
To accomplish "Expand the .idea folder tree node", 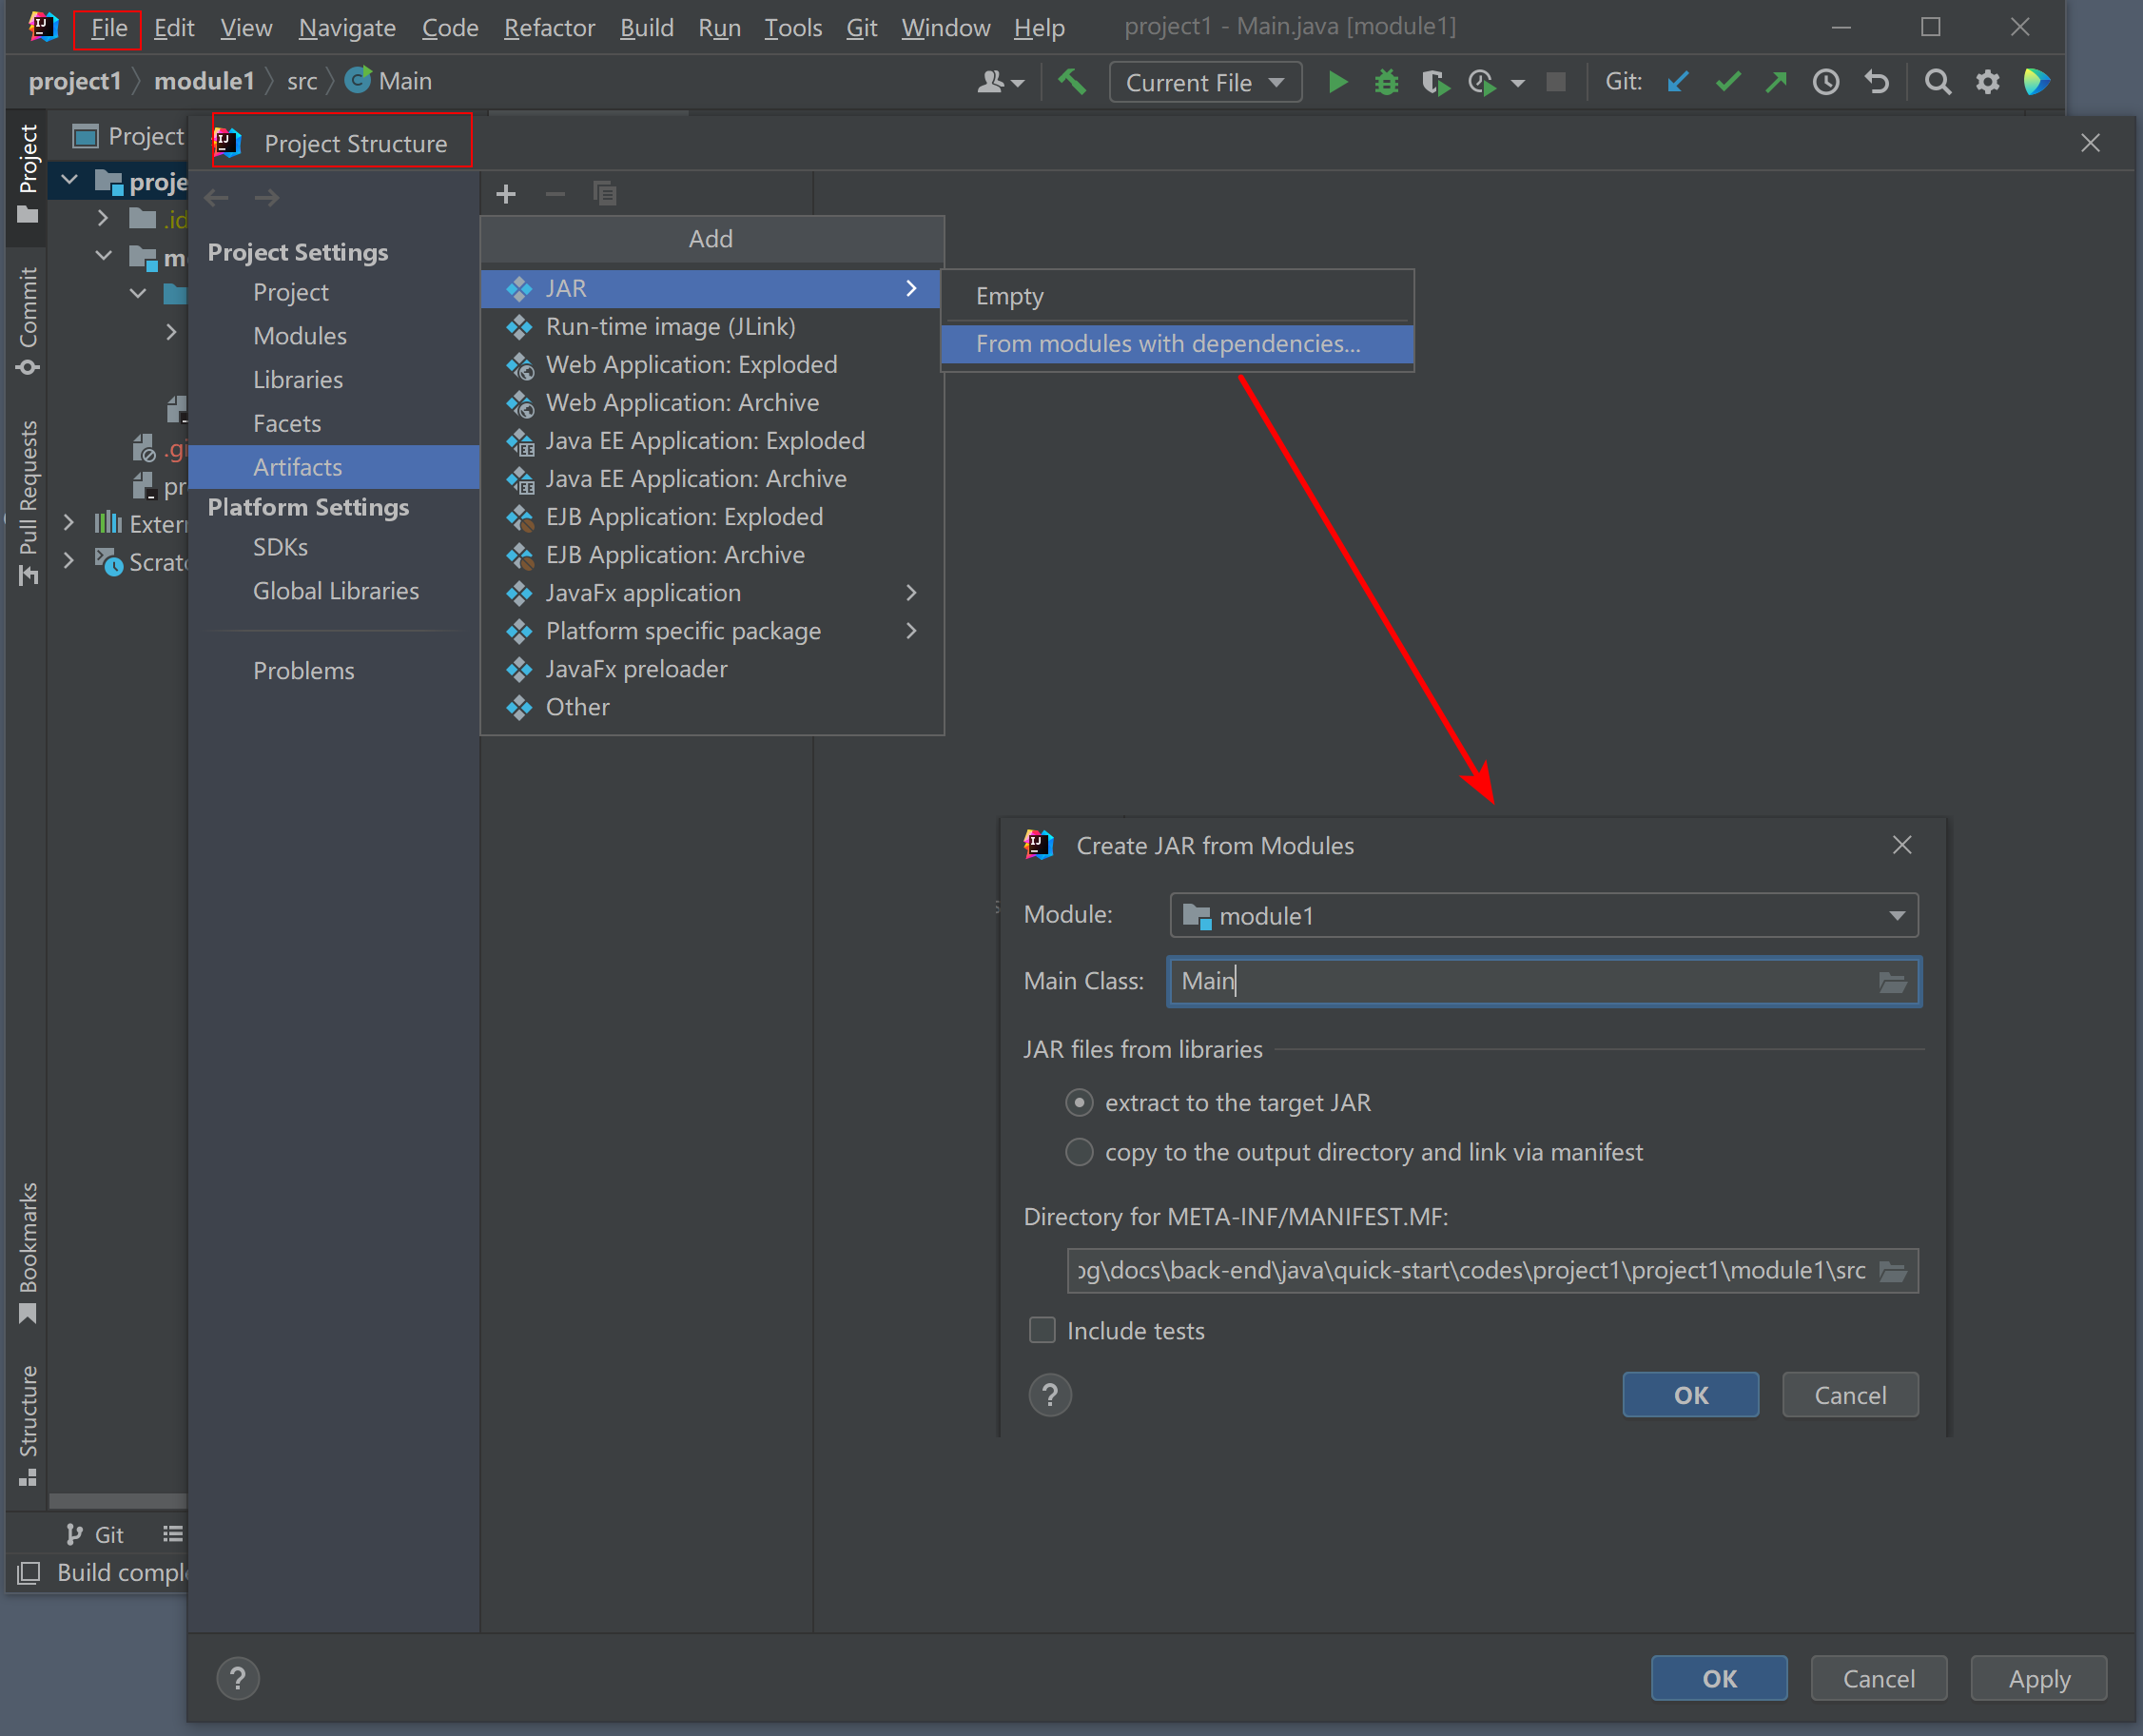I will click(102, 217).
